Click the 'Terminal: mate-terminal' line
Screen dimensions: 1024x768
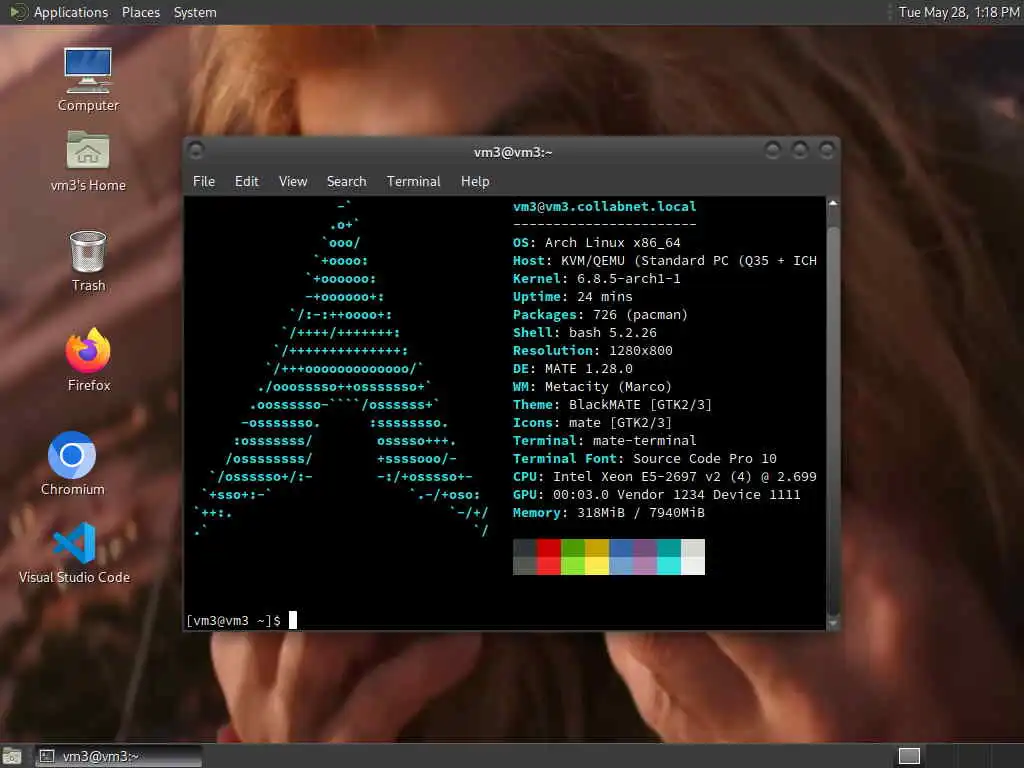605,441
